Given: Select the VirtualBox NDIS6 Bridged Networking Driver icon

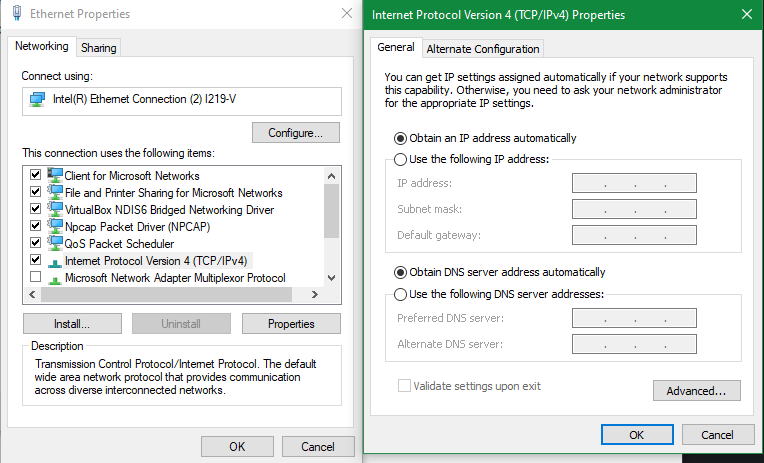Looking at the screenshot, I should pos(55,209).
